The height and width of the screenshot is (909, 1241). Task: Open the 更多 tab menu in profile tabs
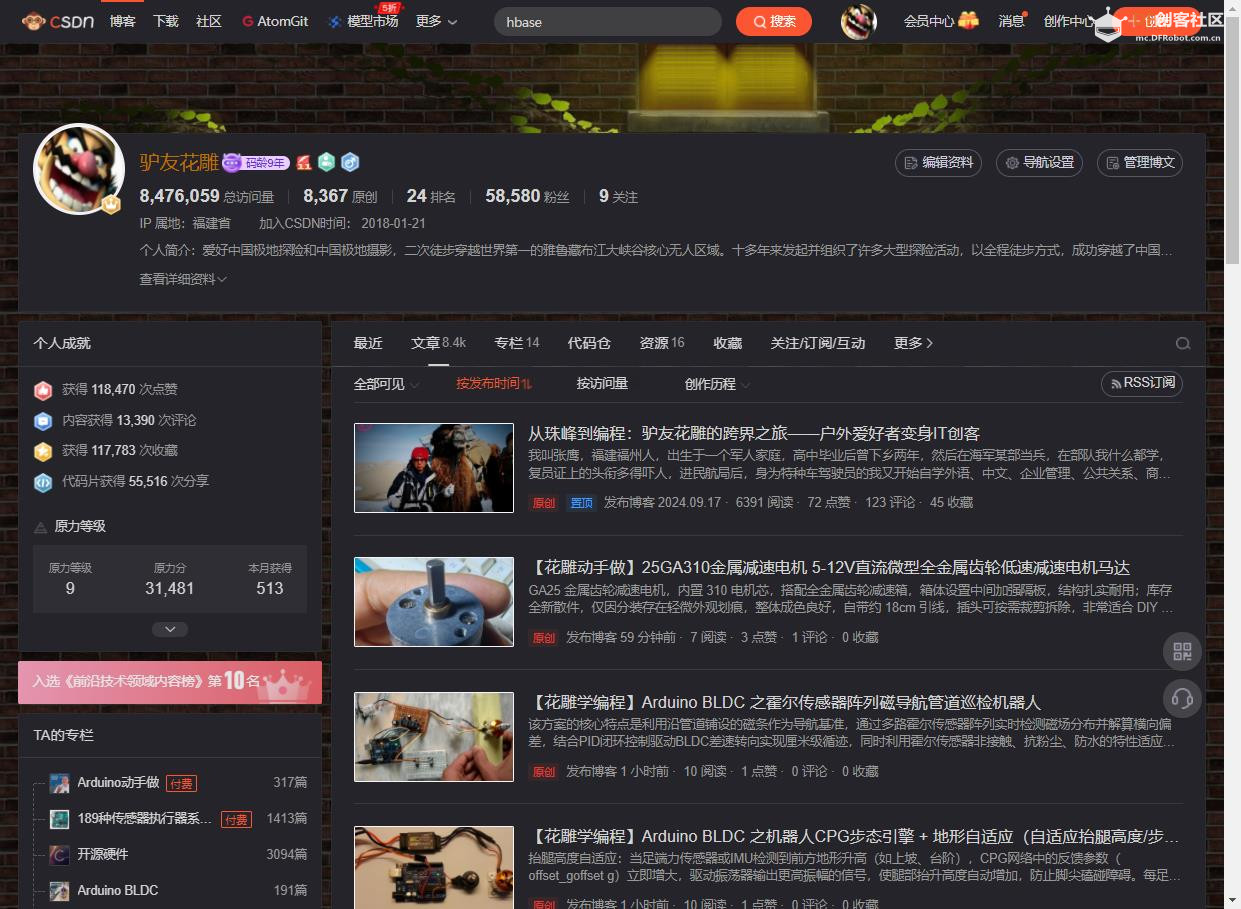pos(913,343)
